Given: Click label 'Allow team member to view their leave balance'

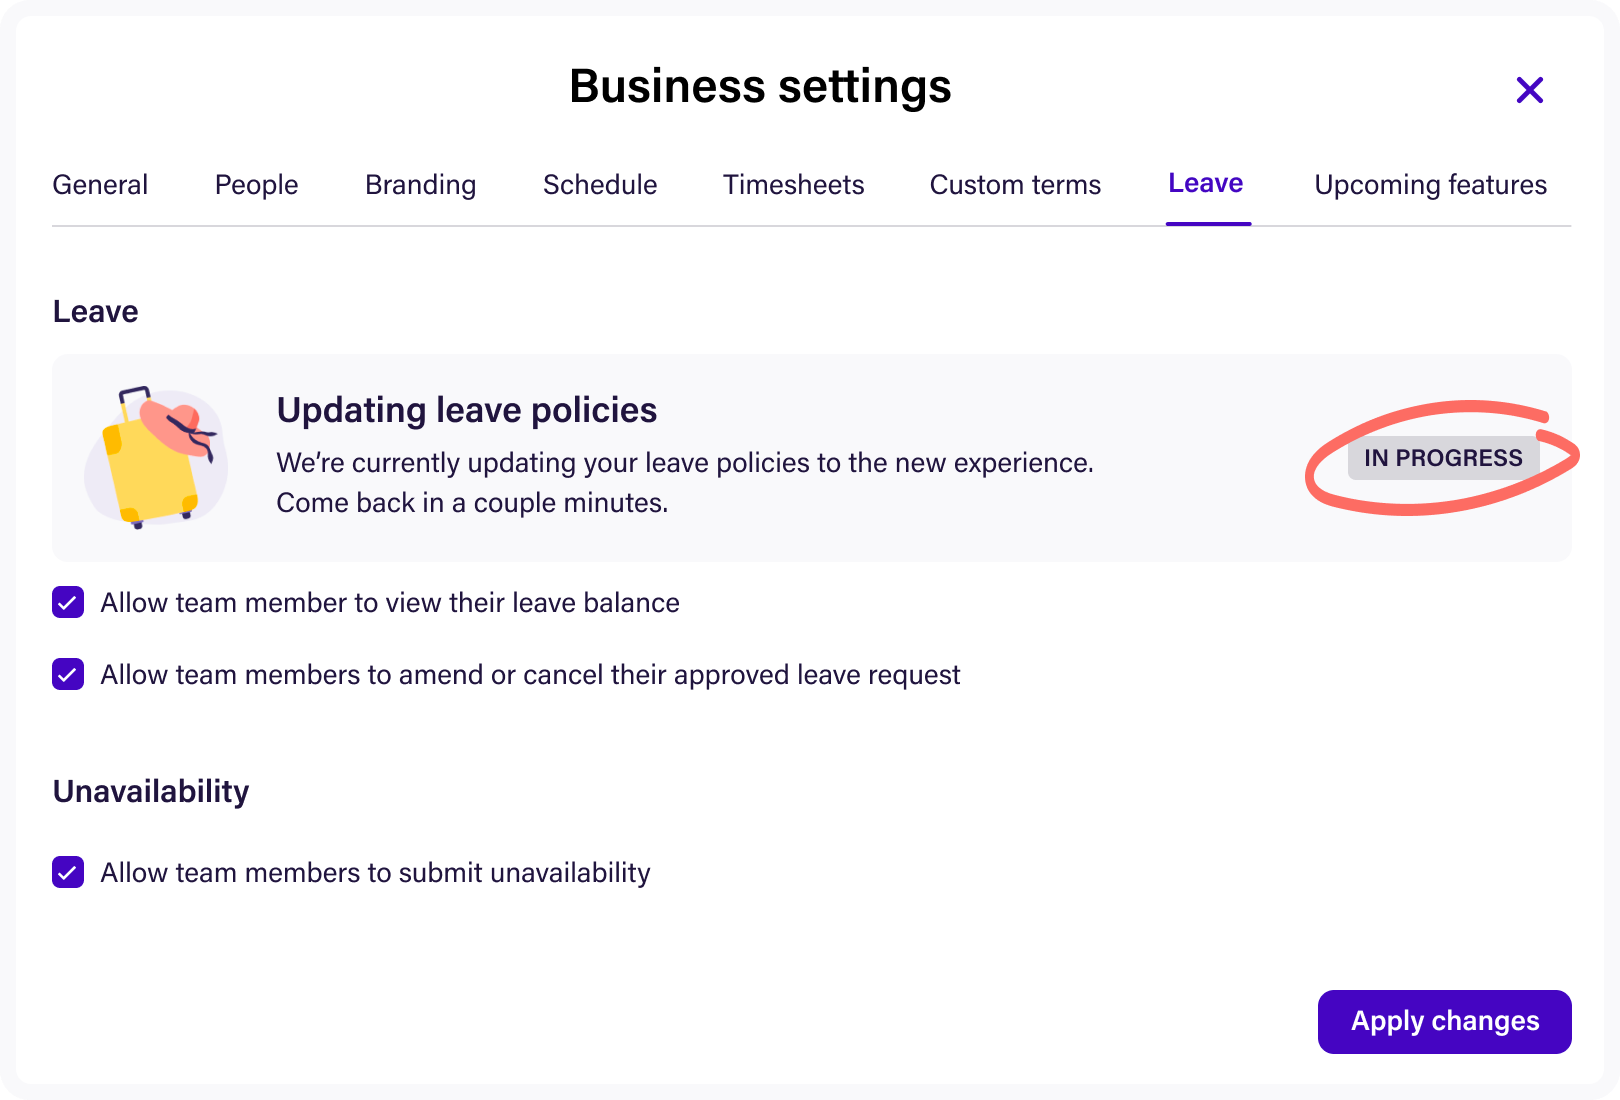Looking at the screenshot, I should (390, 603).
